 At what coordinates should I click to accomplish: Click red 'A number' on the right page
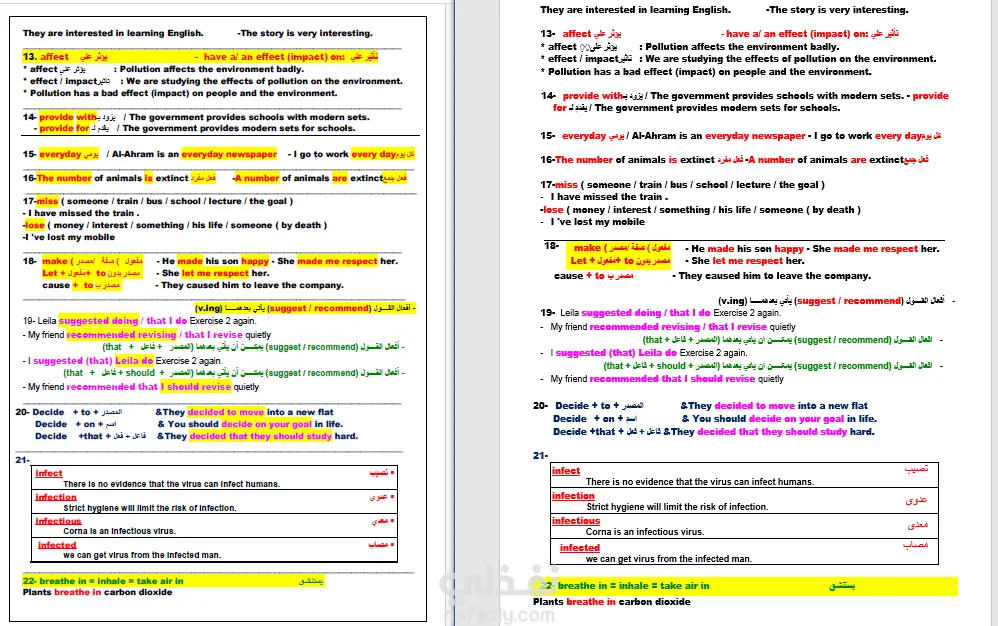tap(771, 160)
